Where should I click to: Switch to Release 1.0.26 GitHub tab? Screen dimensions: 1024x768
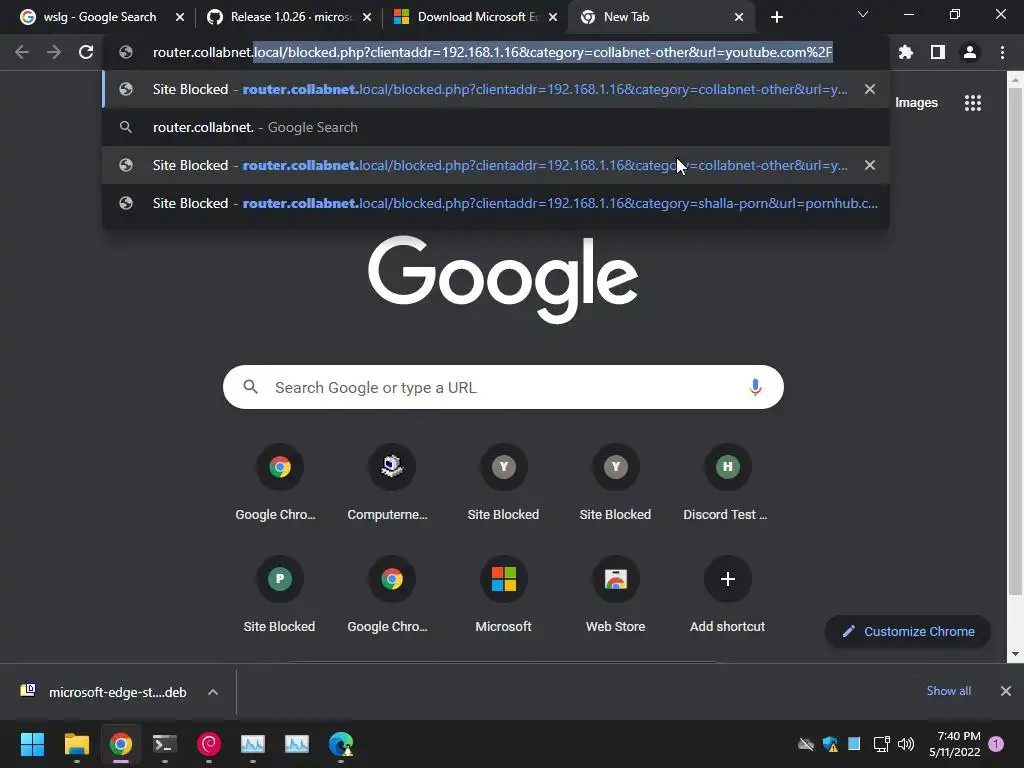click(287, 17)
